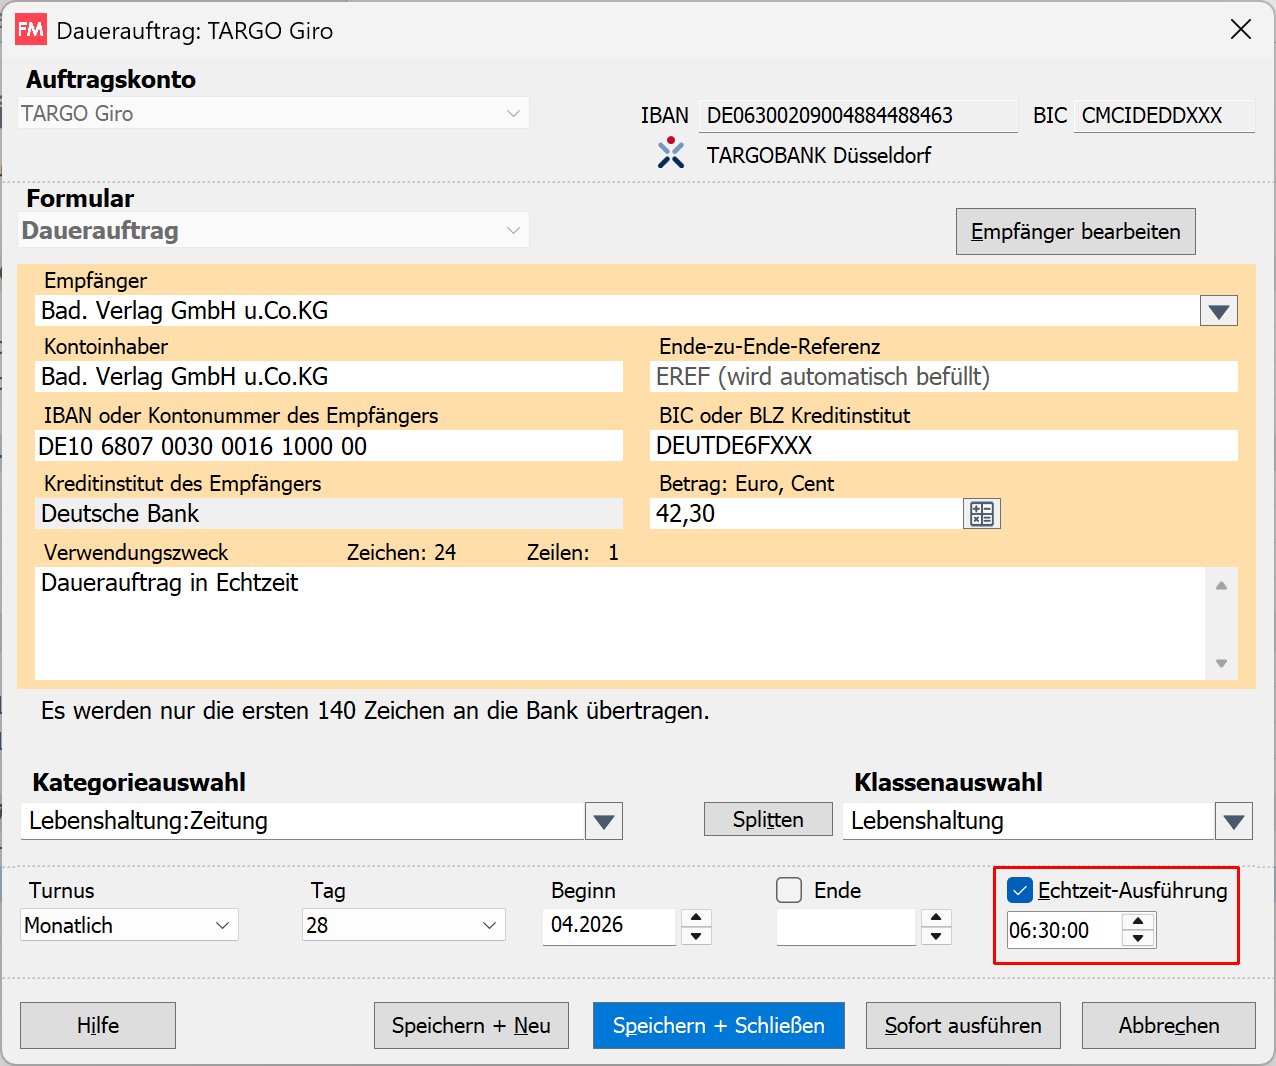The height and width of the screenshot is (1066, 1276).
Task: Click the Echtzeit time field 06:30:00
Action: tap(1064, 930)
